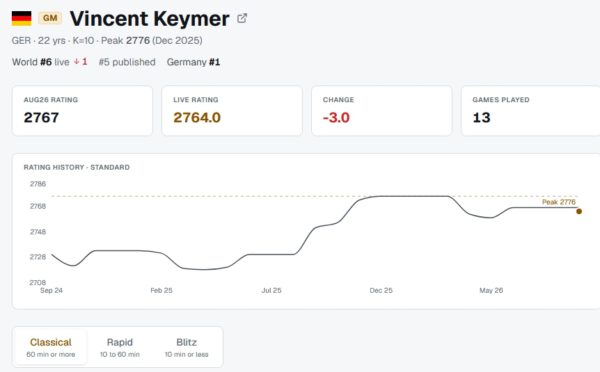This screenshot has width=600, height=372.
Task: Click the World #6 live ranking text
Action: 41,62
